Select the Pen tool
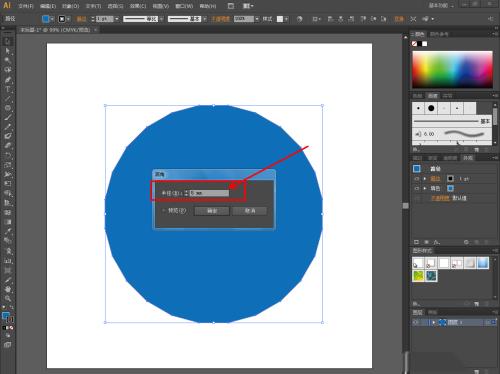The width and height of the screenshot is (500, 374). point(8,80)
